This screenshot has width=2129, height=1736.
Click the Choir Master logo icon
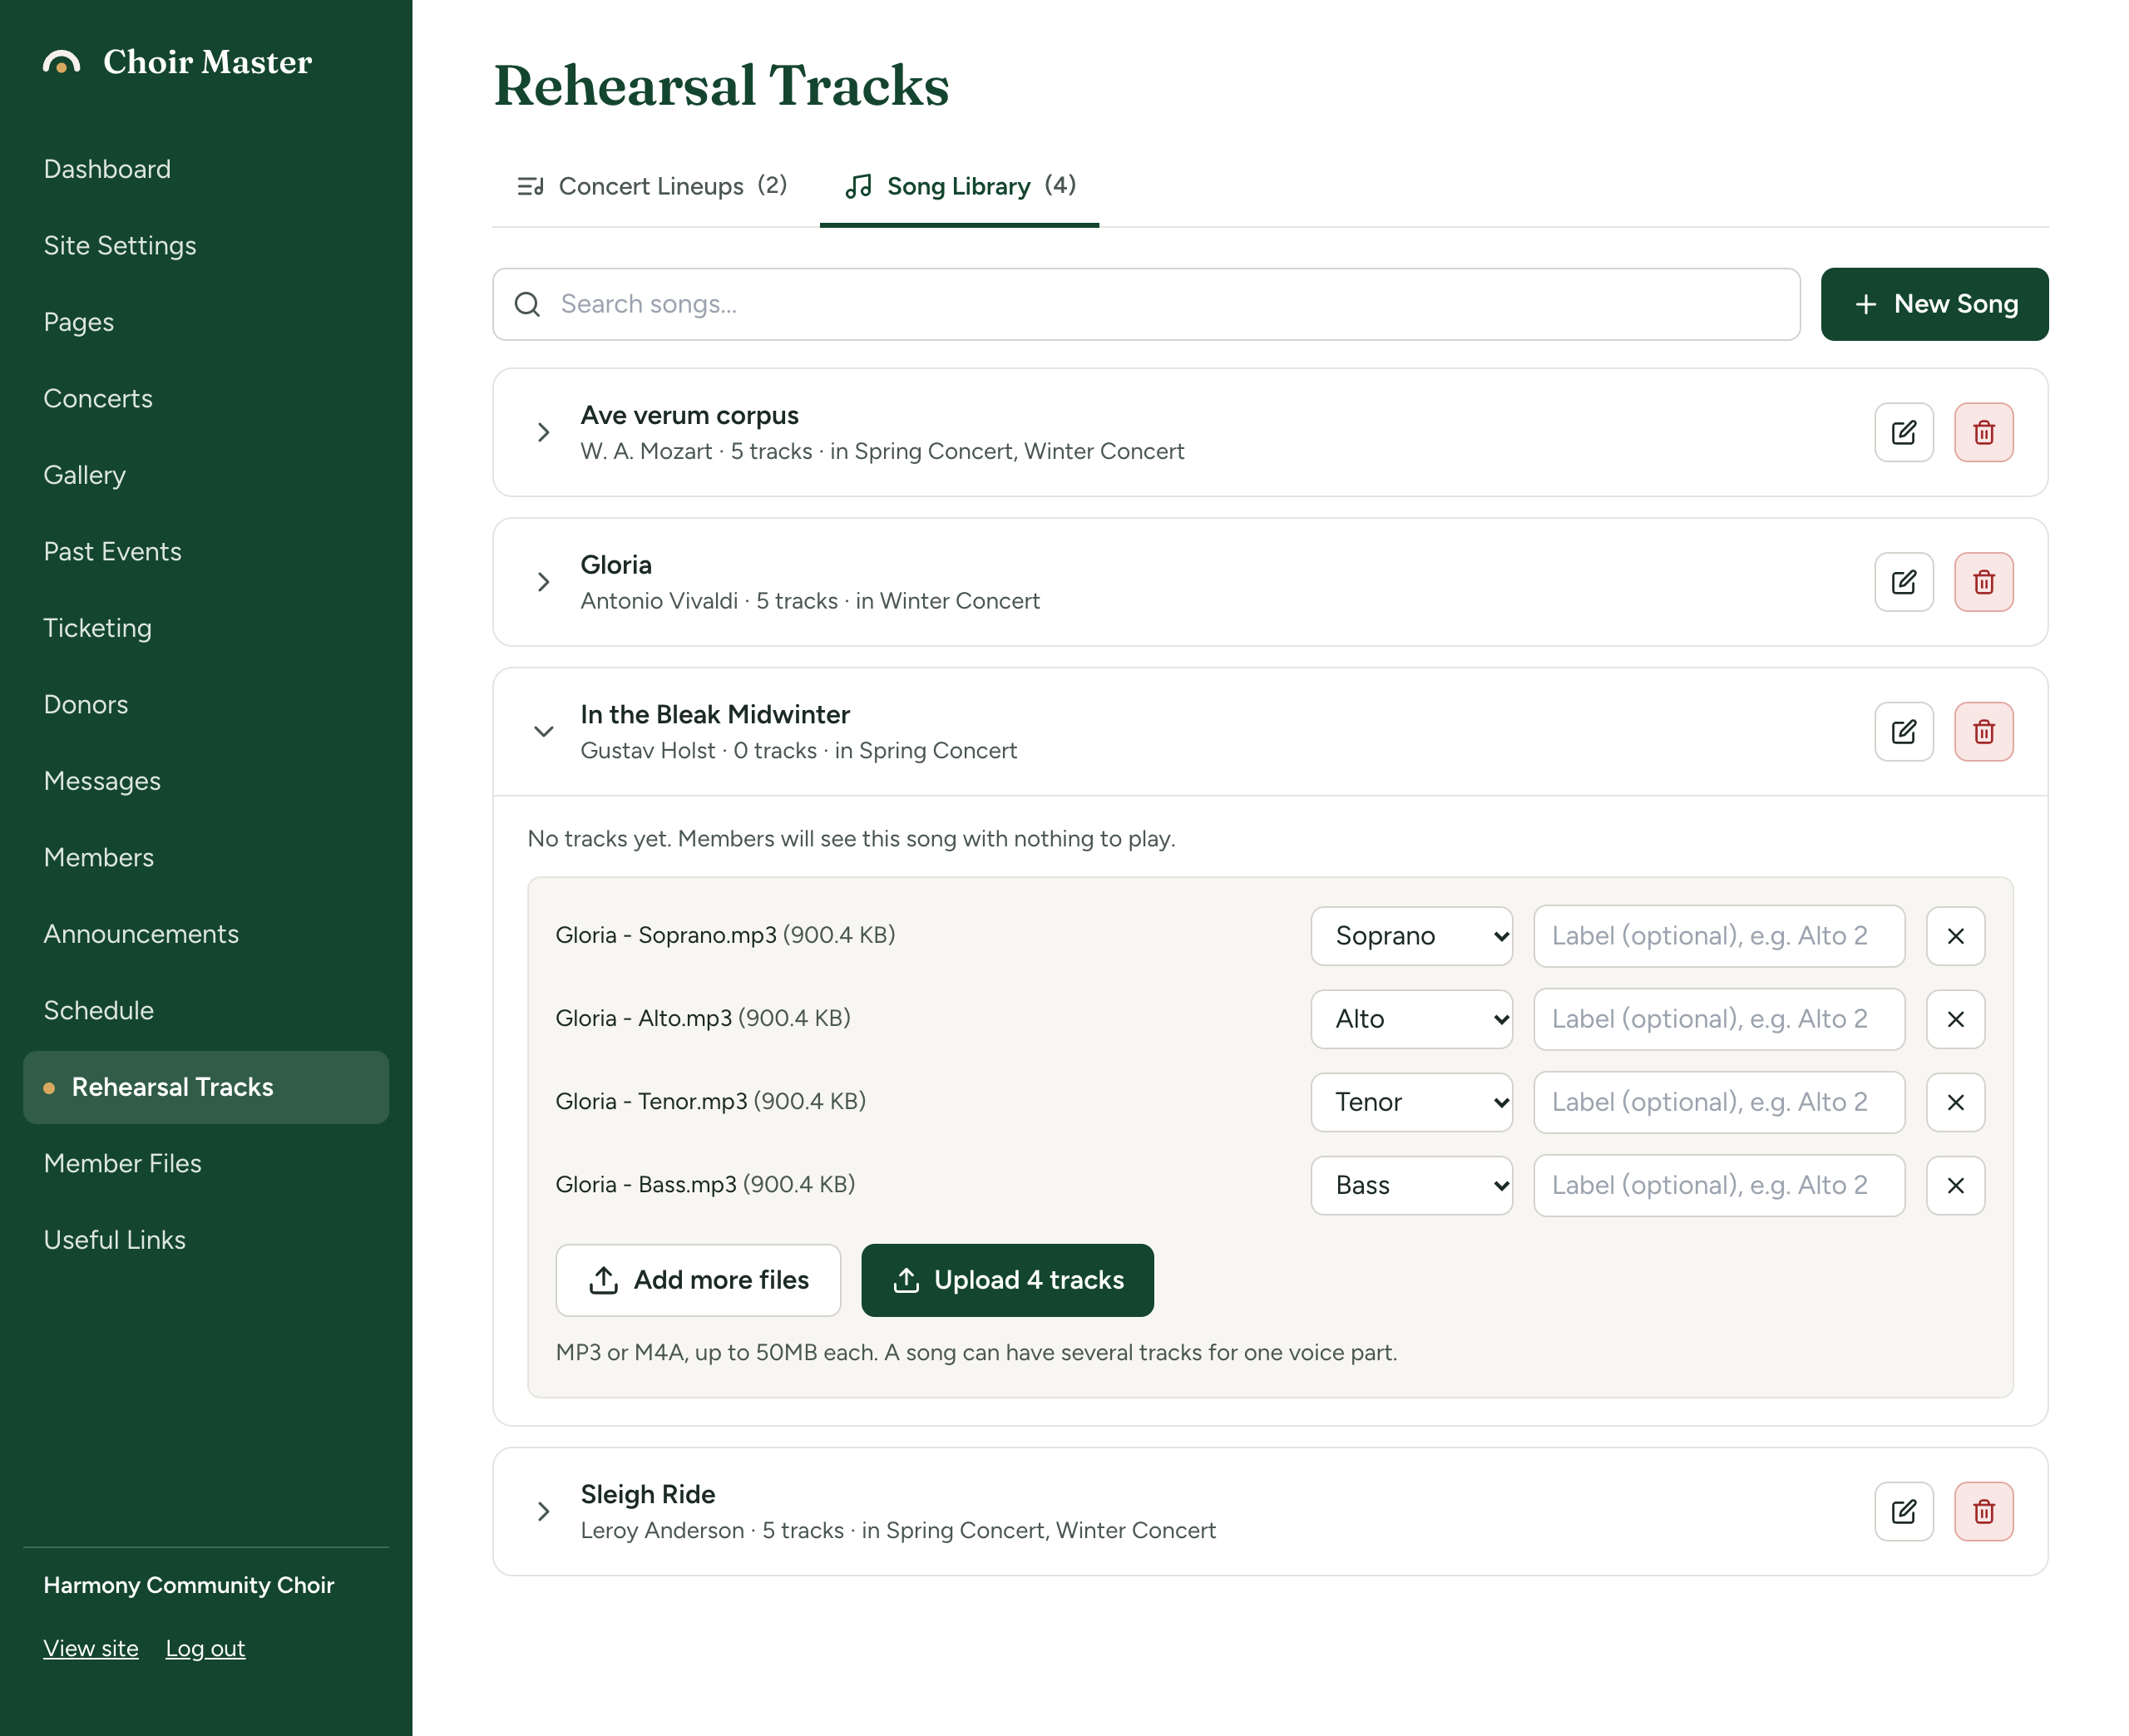coord(61,63)
